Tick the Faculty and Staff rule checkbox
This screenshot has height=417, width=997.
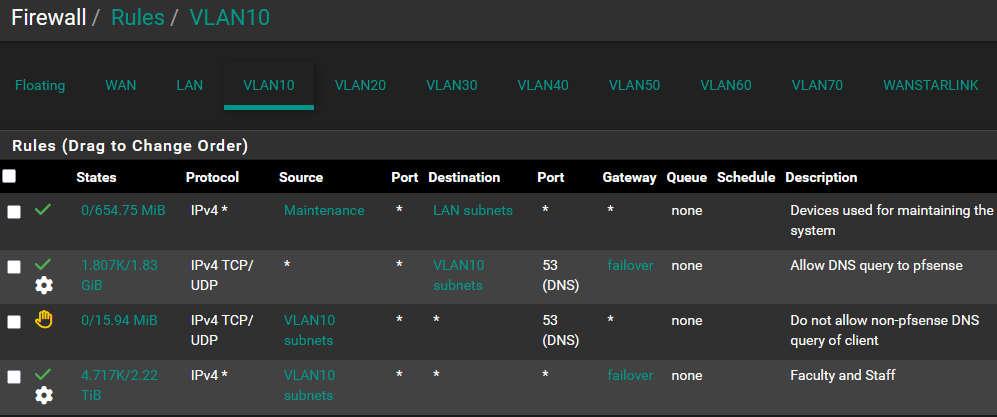pyautogui.click(x=14, y=376)
